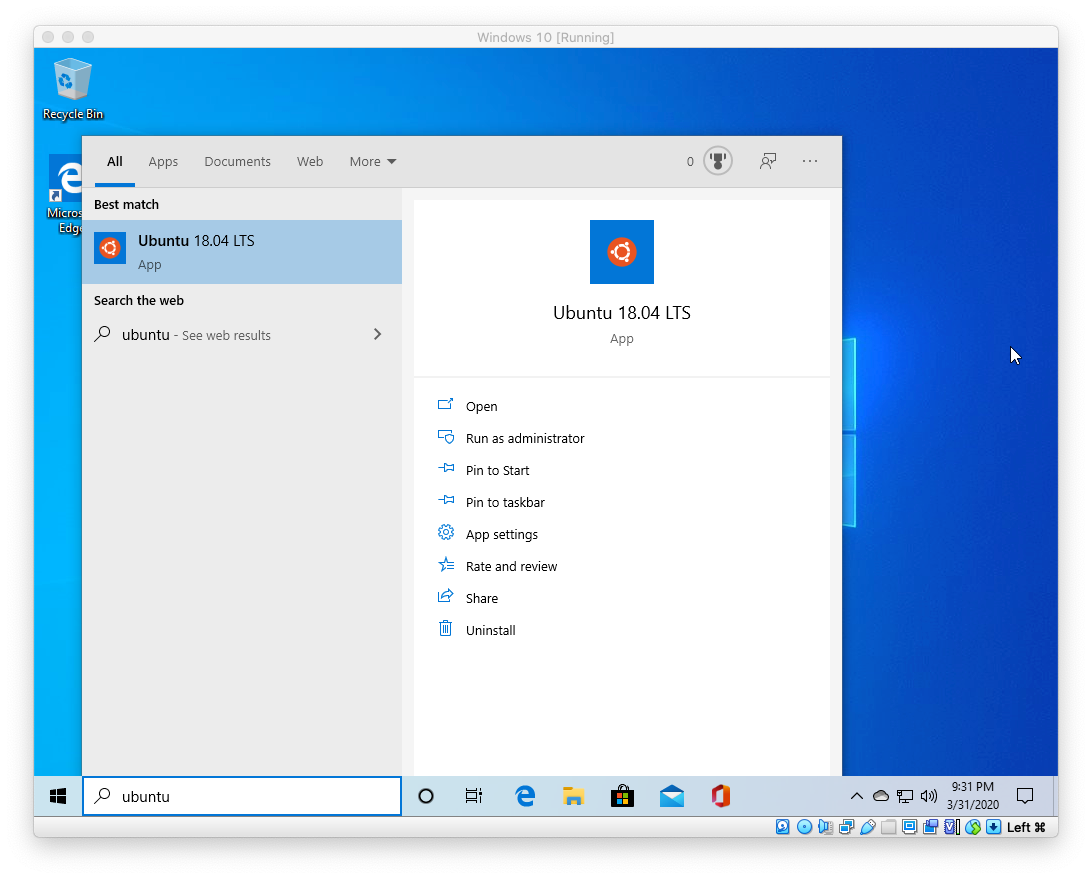Click the VirtualBox shared folders status icon
The image size is (1092, 879).
(889, 827)
